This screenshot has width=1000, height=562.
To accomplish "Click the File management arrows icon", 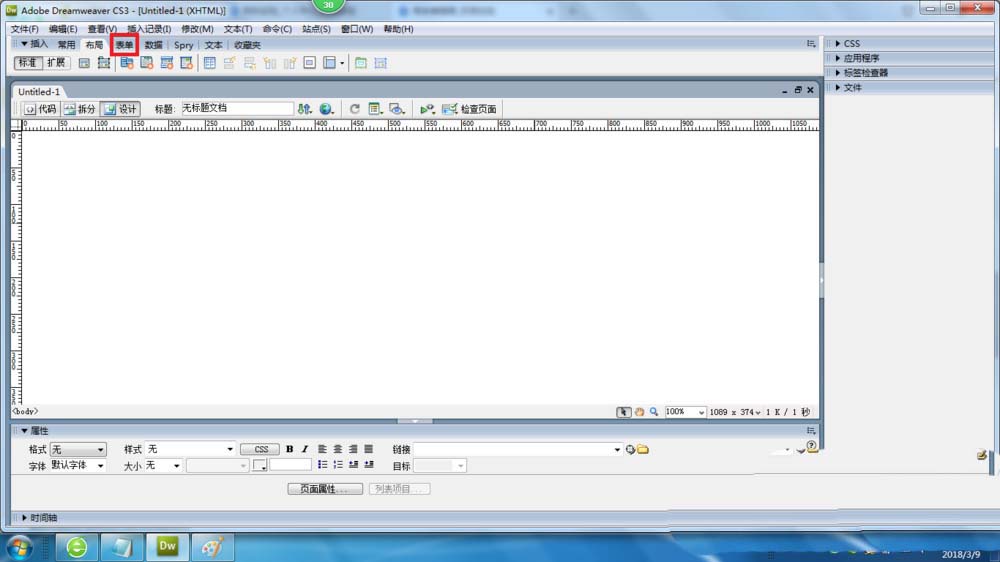I will click(x=305, y=109).
